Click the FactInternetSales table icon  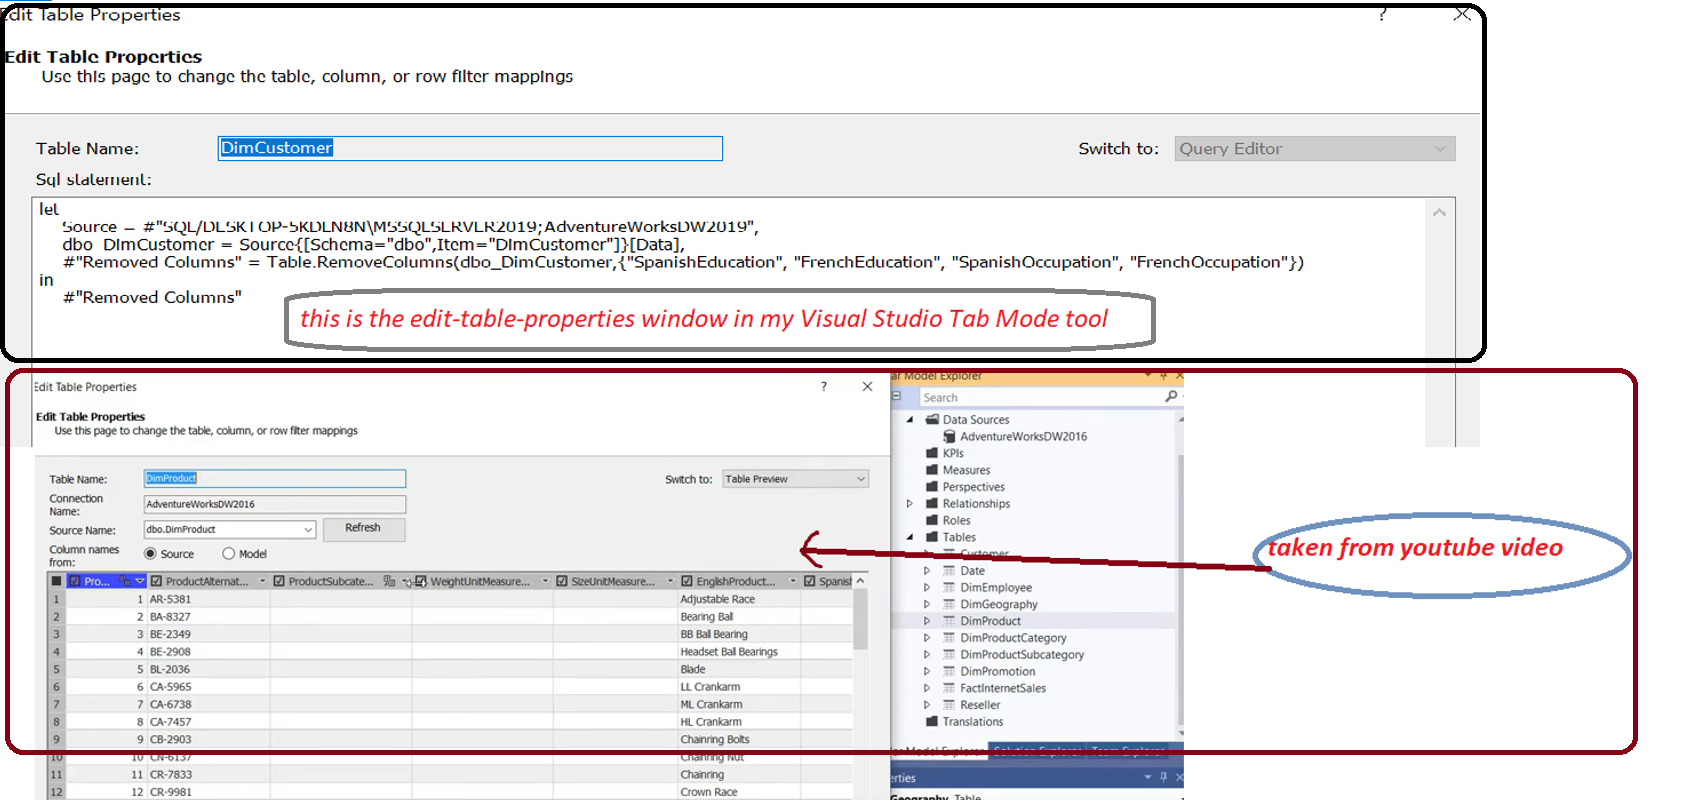(x=949, y=688)
